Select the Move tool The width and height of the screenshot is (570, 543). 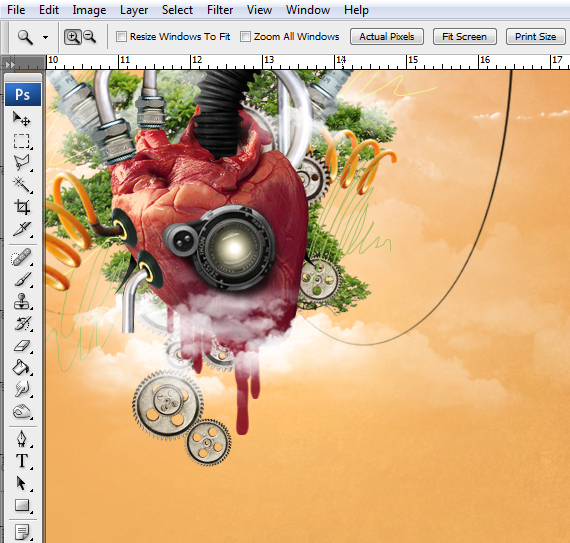[x=22, y=119]
